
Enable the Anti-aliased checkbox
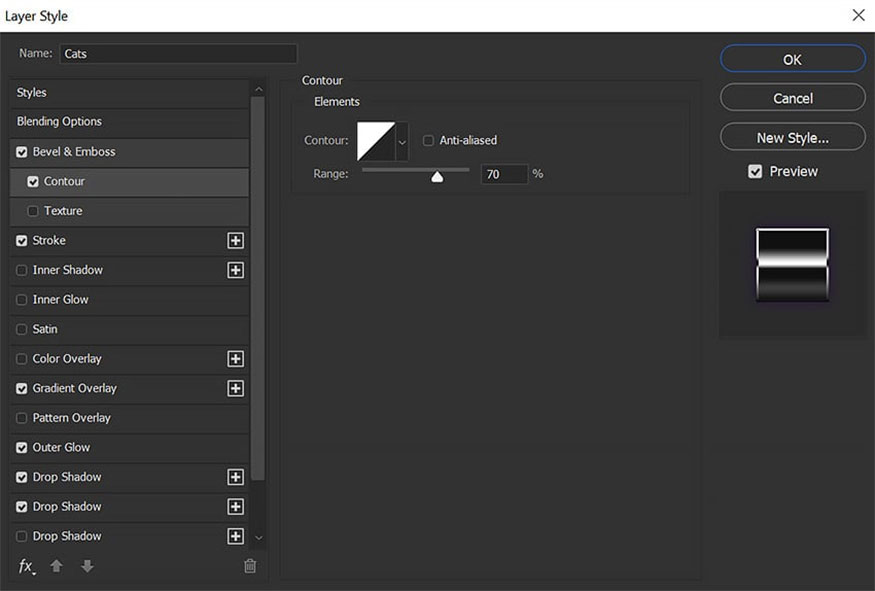[428, 140]
